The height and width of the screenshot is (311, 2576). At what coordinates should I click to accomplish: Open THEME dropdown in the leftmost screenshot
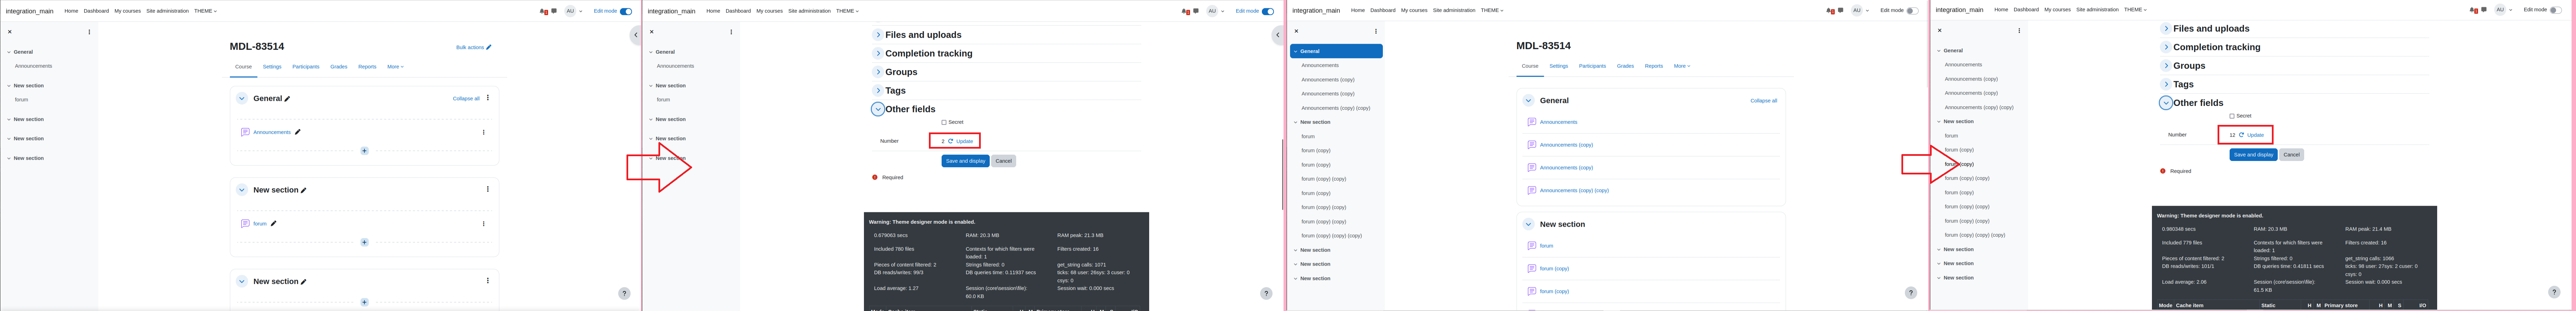coord(205,11)
